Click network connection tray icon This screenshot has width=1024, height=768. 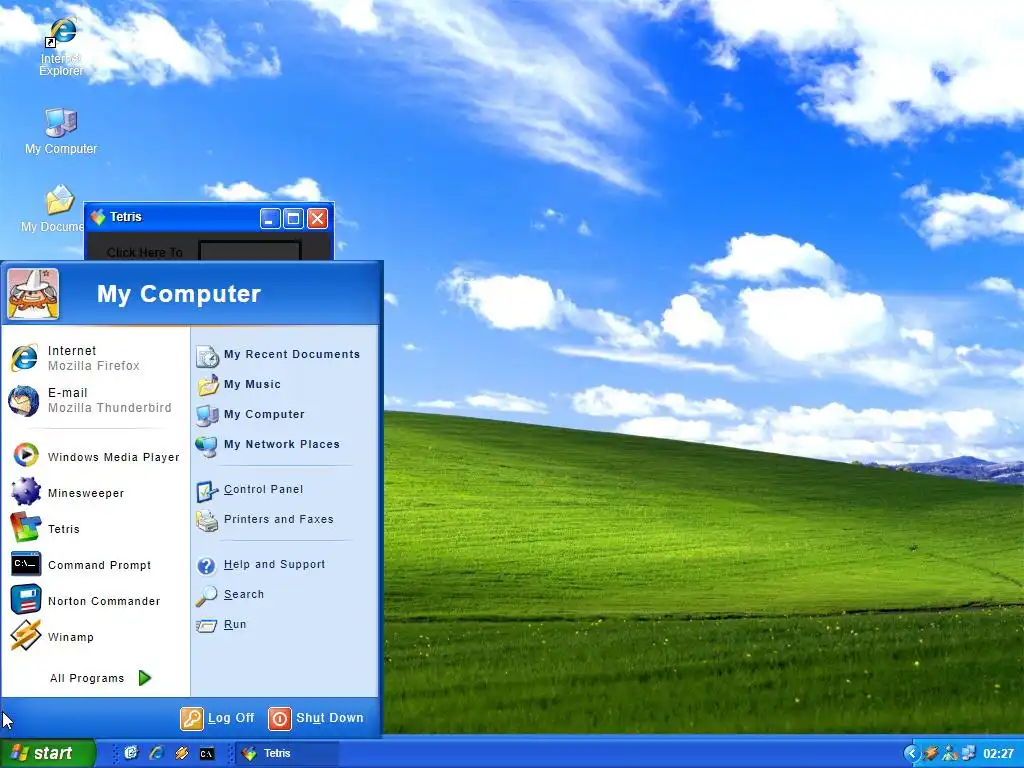[x=968, y=754]
